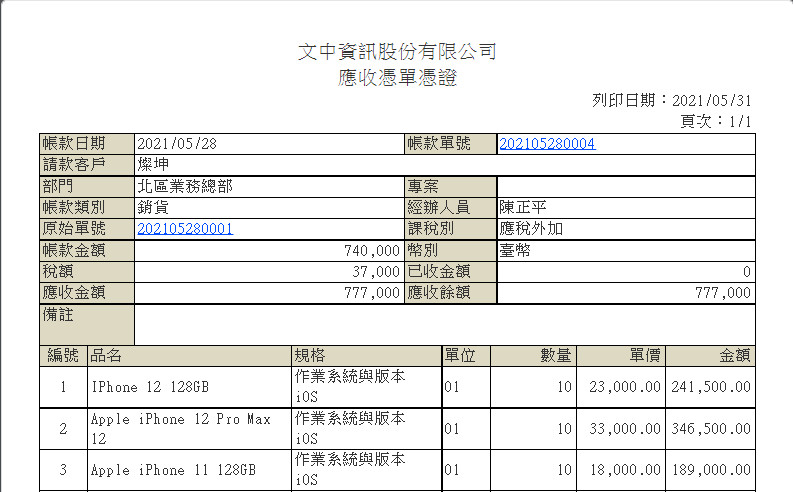Viewport: 793px width, 492px height.
Task: Select the account date value 2021/05/28
Action: [x=177, y=144]
